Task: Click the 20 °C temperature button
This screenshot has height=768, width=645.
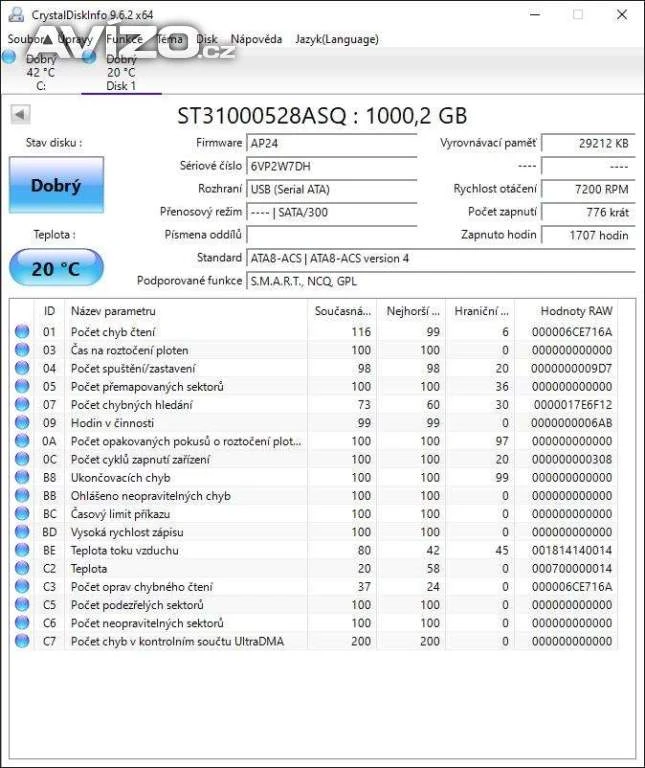Action: [56, 268]
